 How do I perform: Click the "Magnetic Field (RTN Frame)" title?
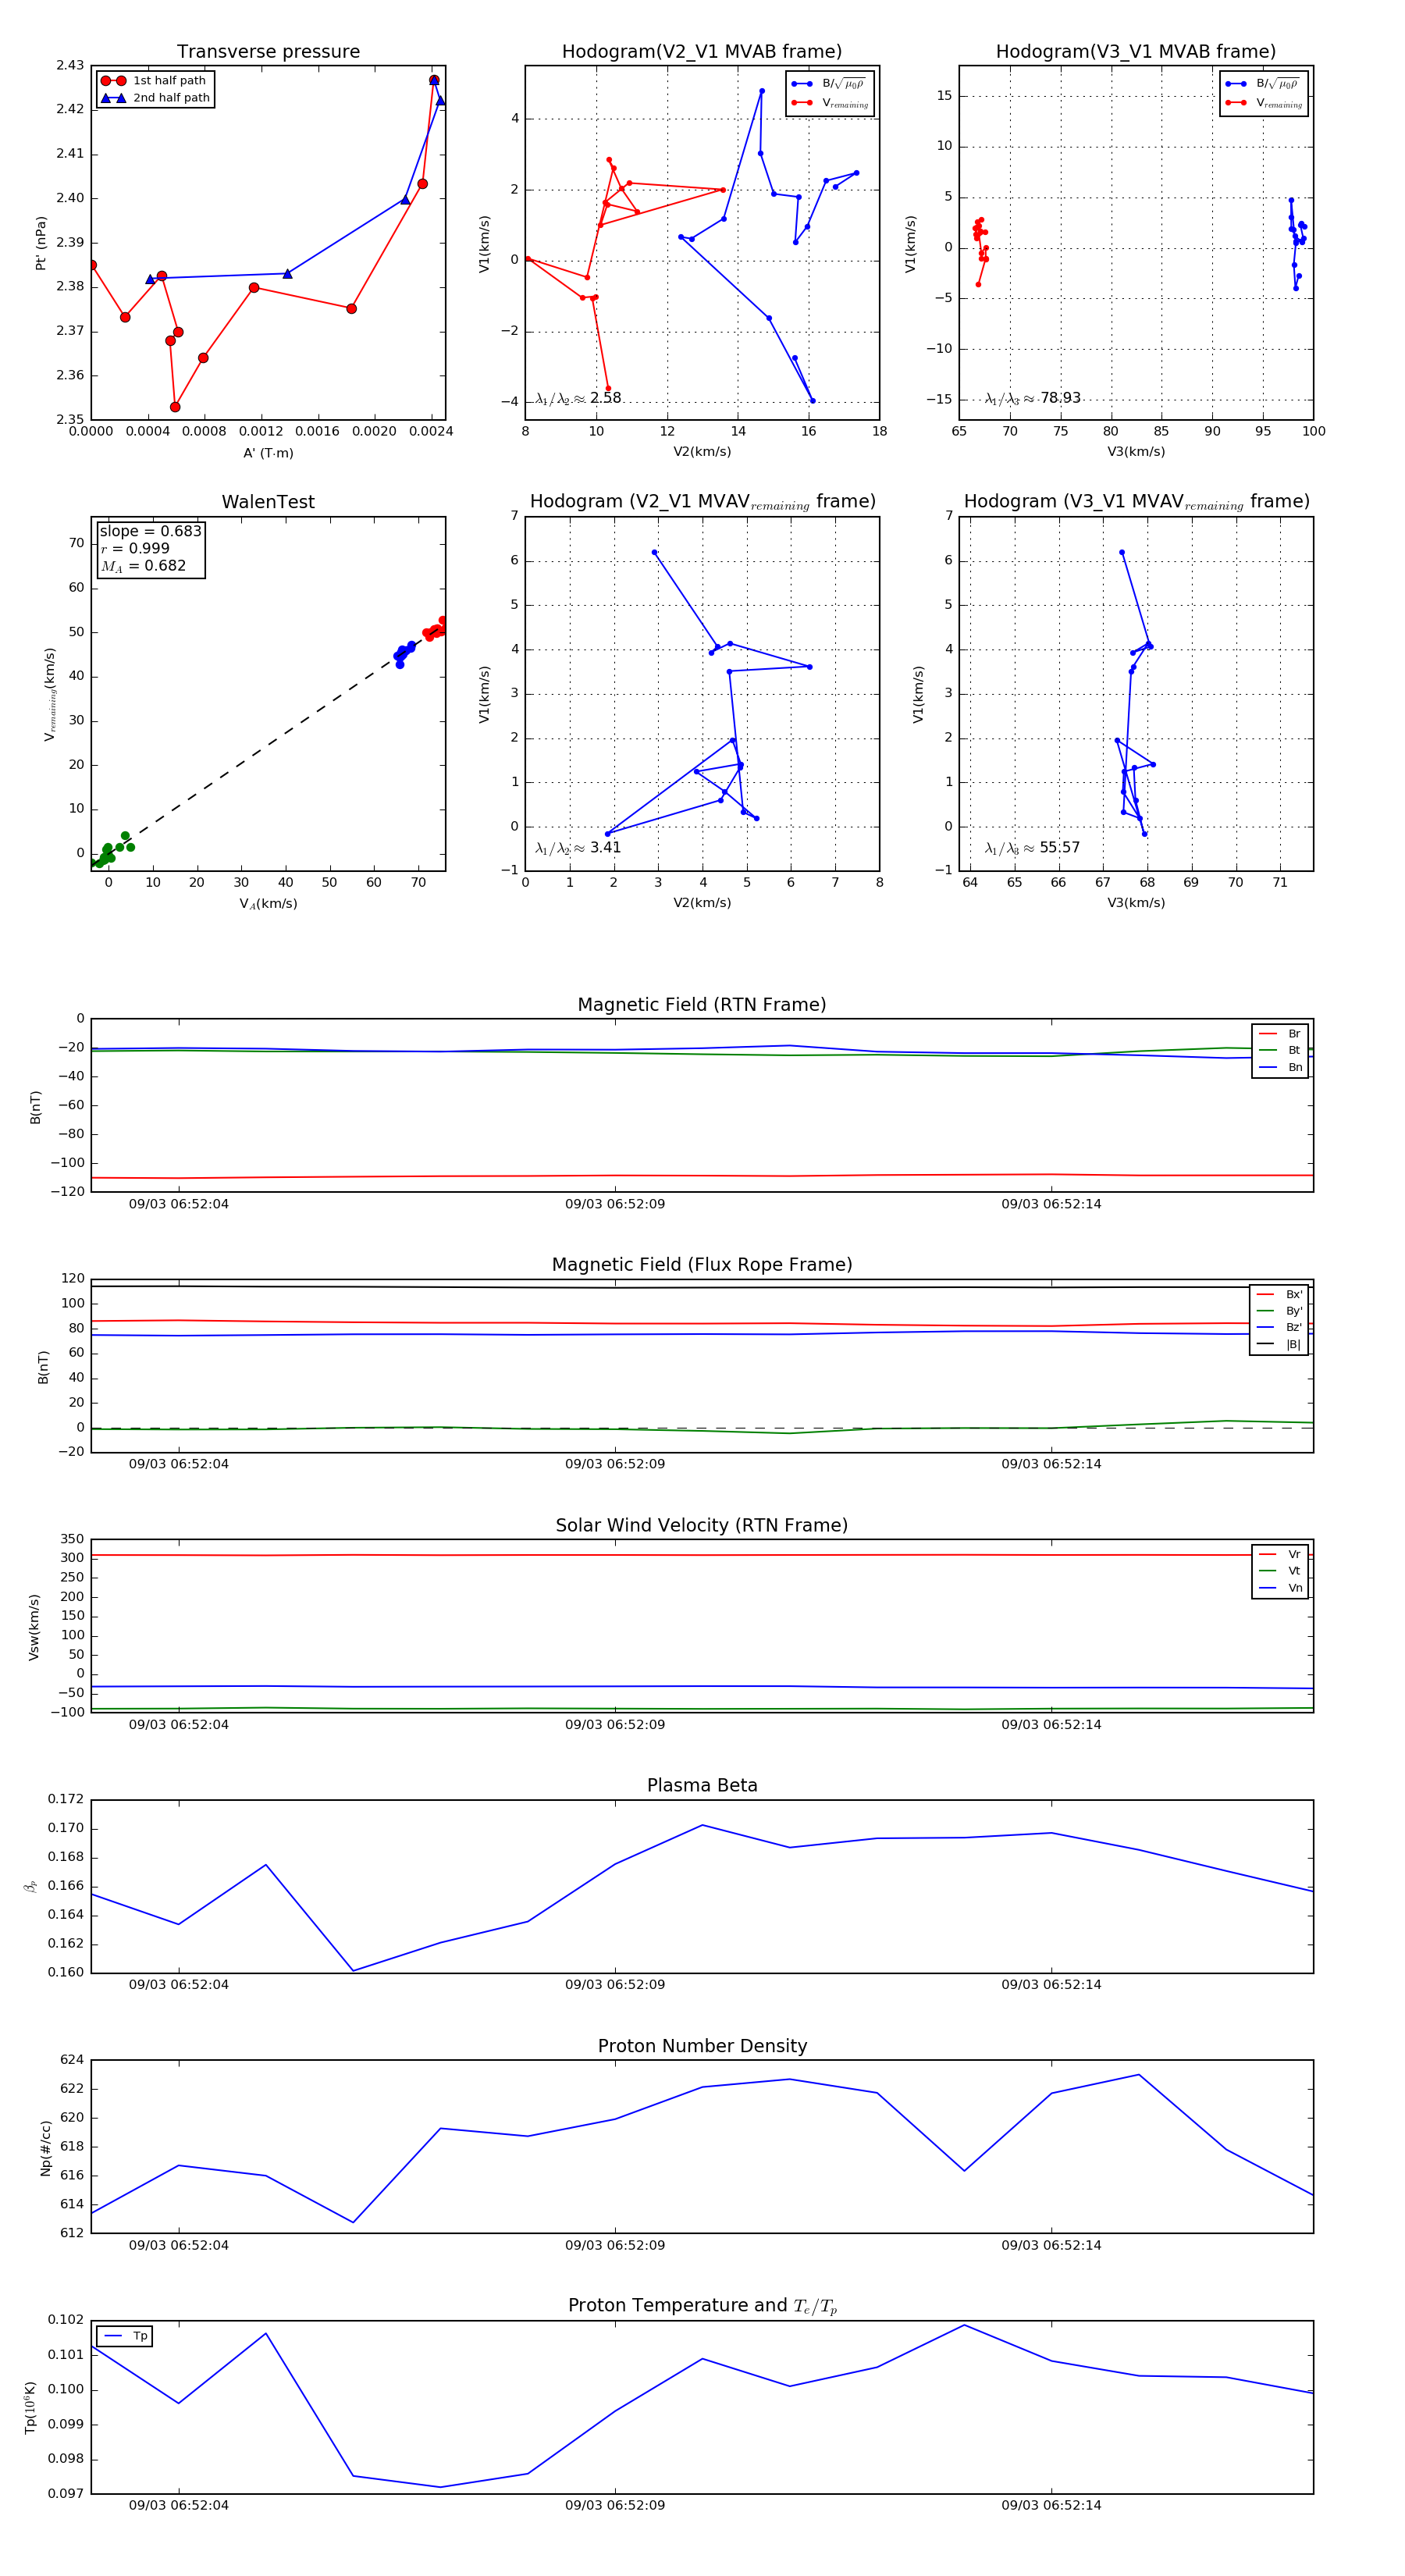[702, 1005]
